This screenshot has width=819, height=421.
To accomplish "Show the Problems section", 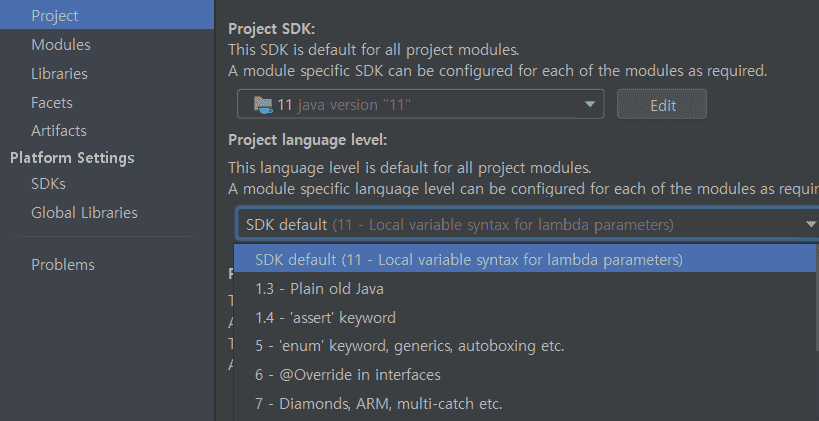I will [x=63, y=265].
